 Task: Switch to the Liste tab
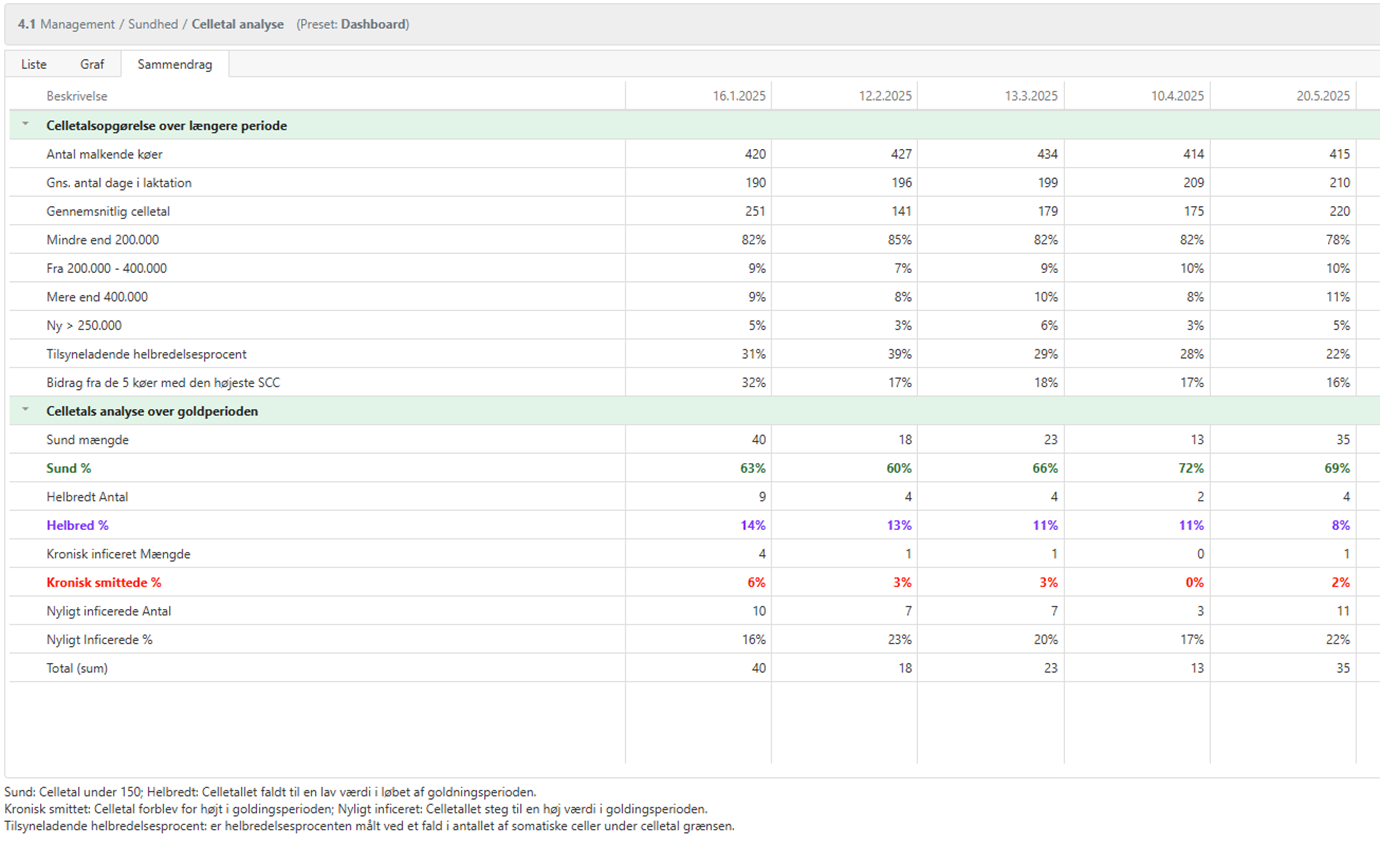(x=34, y=64)
